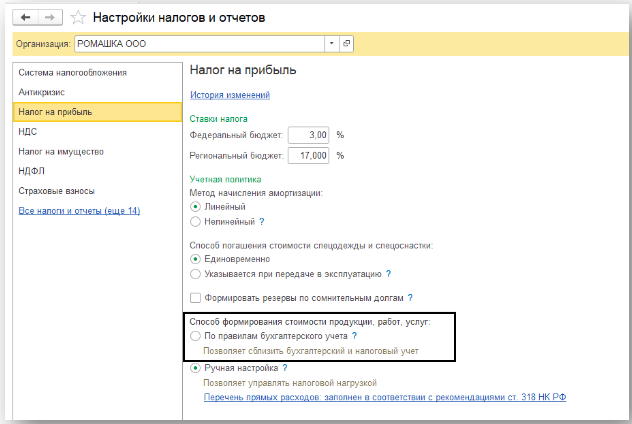Screen dimensions: 632x424
Task: Add page to favorites with star icon
Action: tap(78, 18)
